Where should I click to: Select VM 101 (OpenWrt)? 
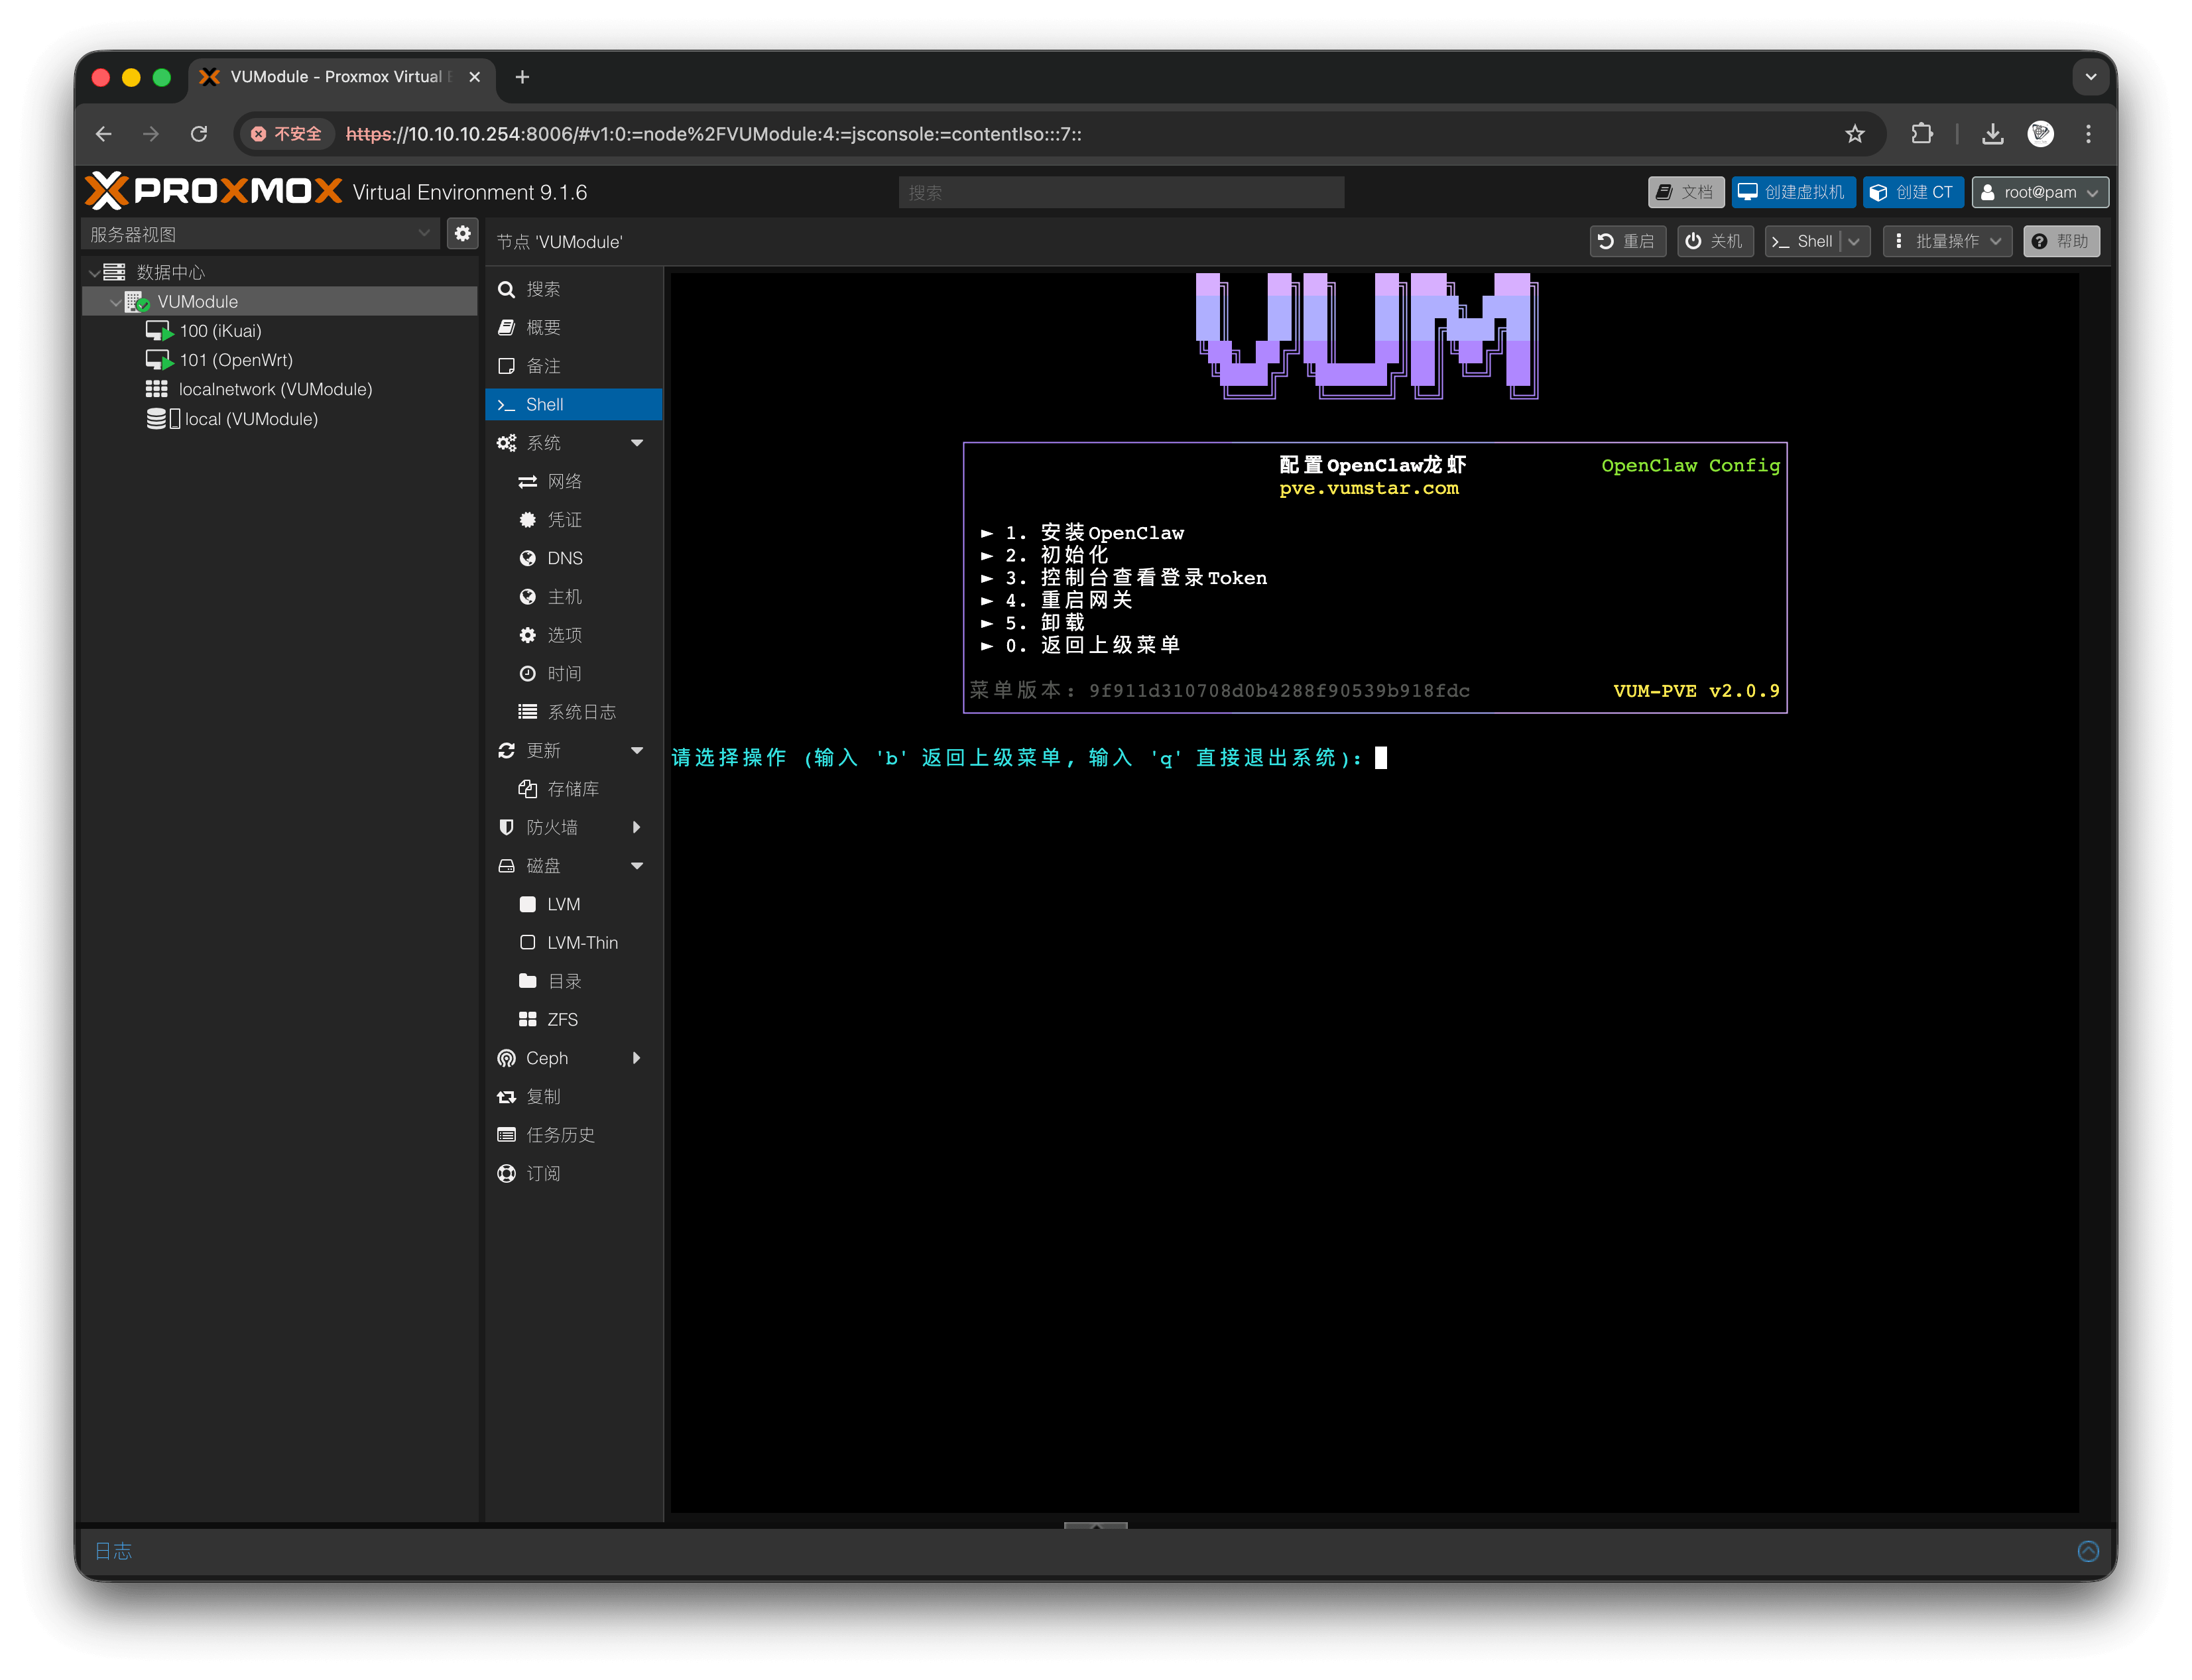point(236,360)
